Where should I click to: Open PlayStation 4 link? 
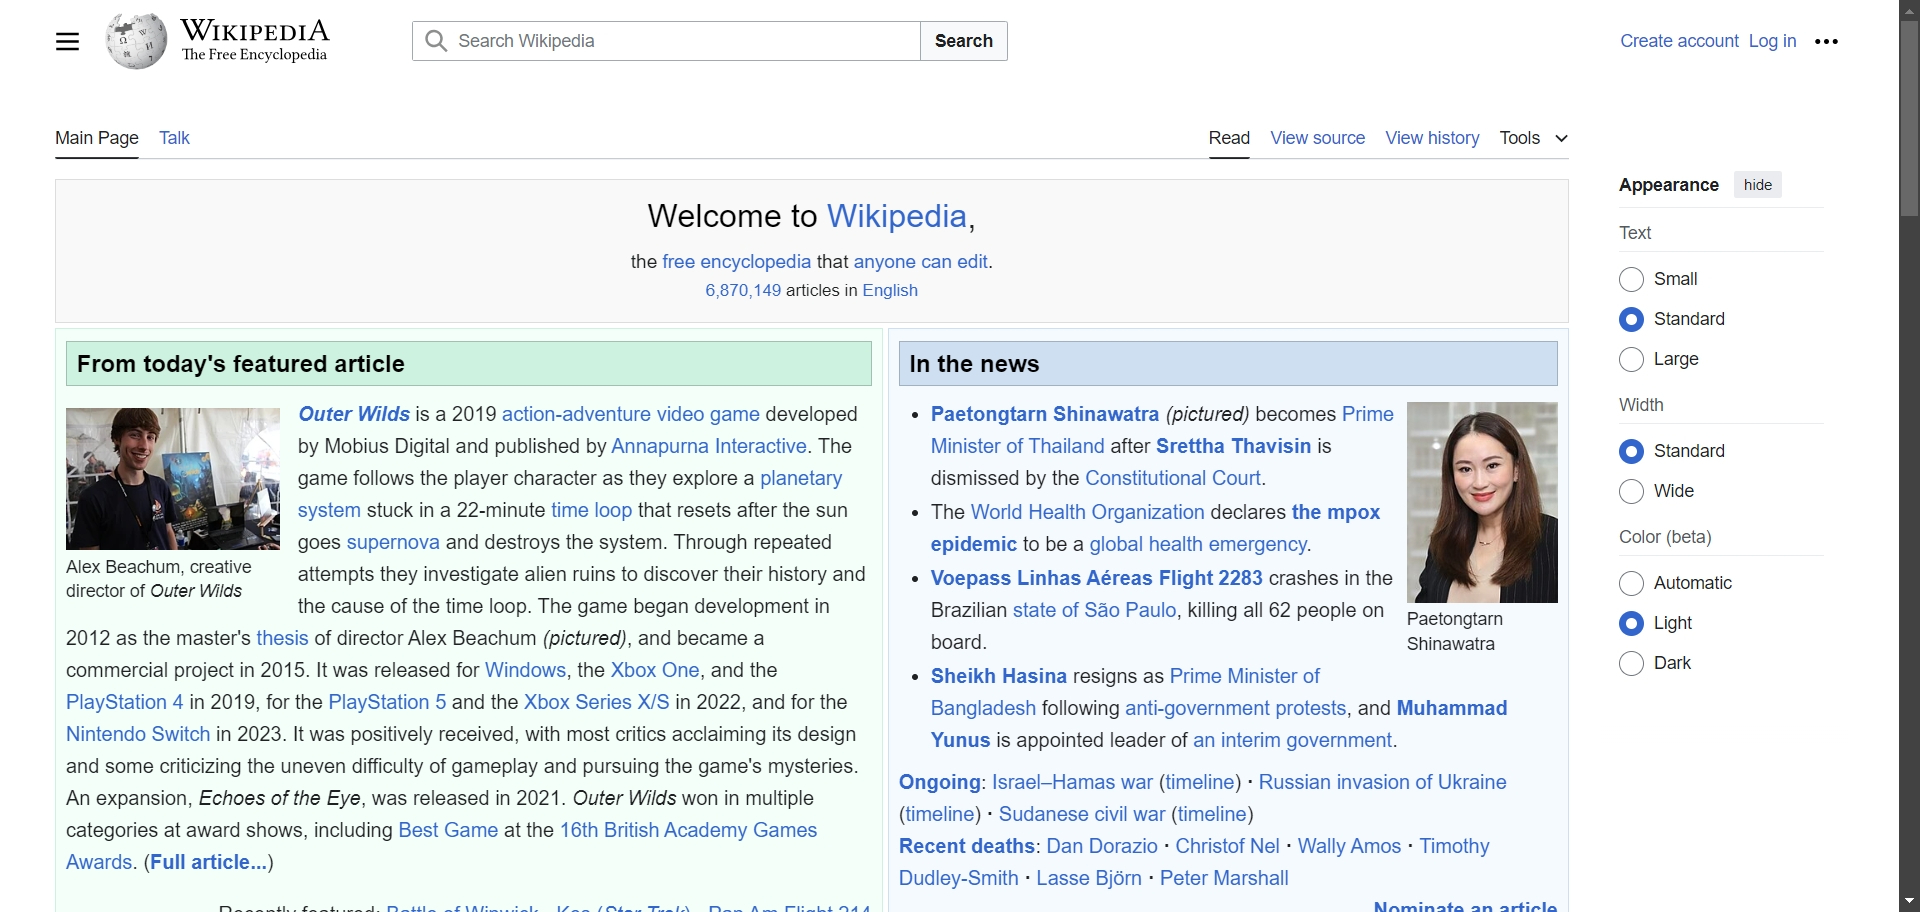(125, 702)
